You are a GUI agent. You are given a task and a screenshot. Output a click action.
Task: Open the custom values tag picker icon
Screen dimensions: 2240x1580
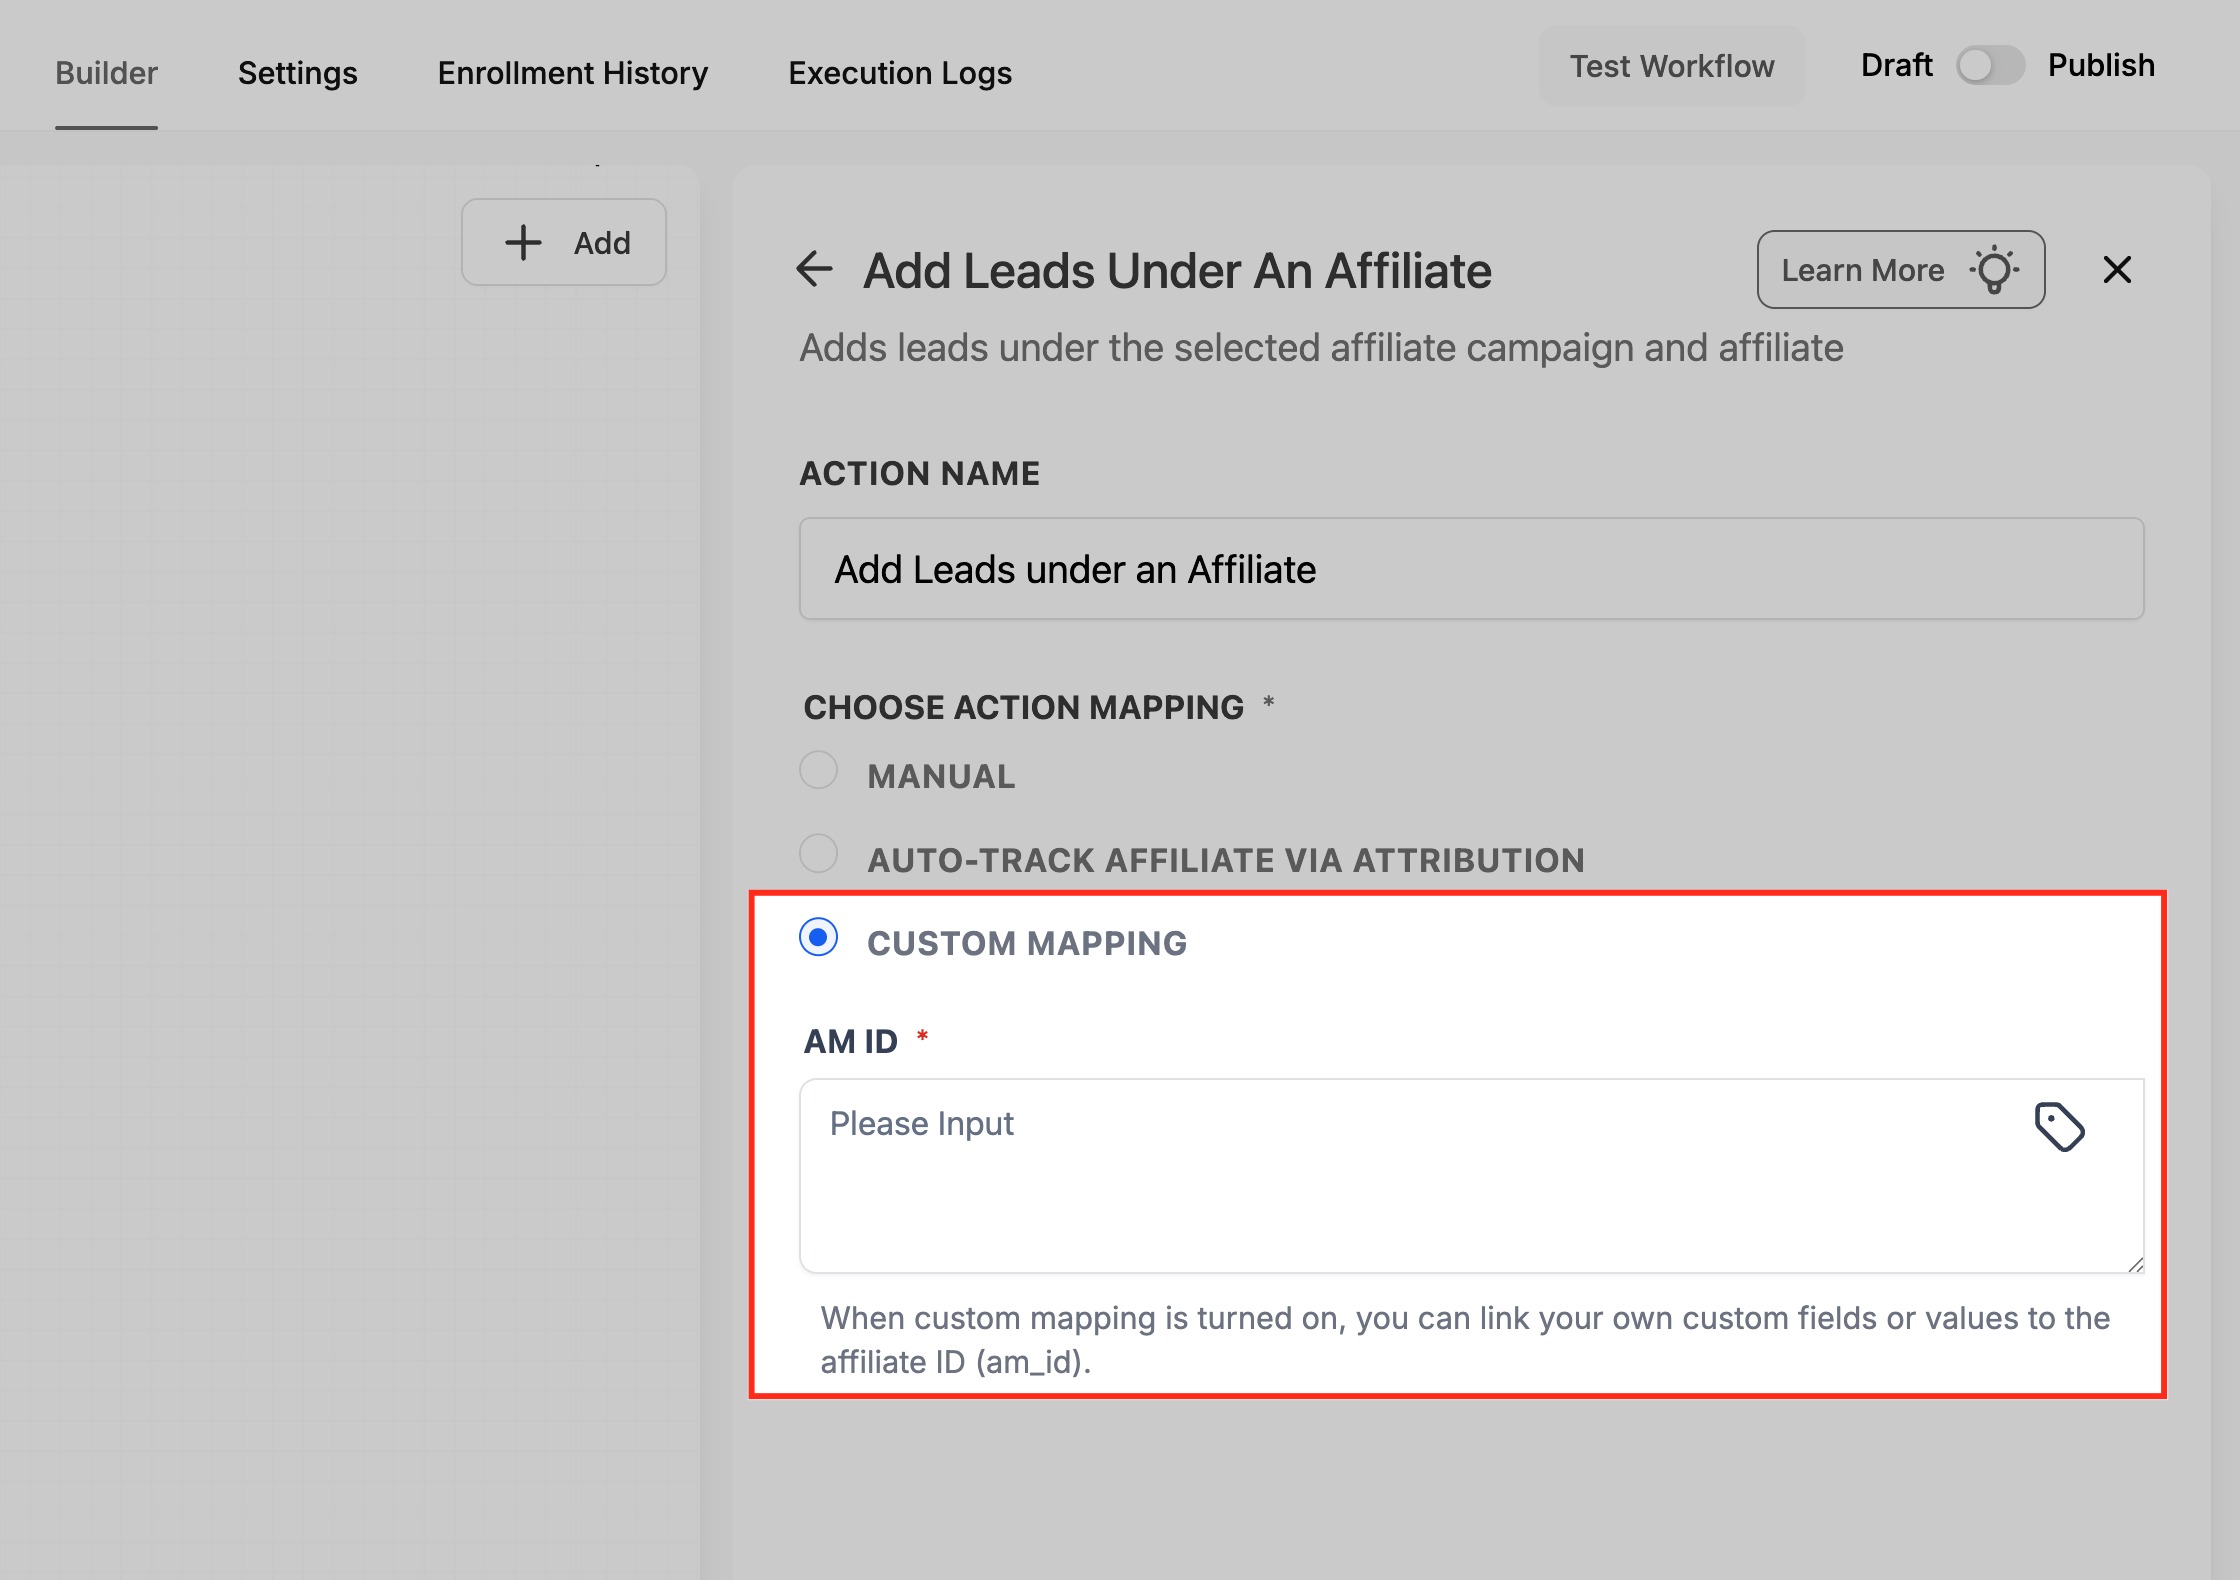(x=2059, y=1127)
